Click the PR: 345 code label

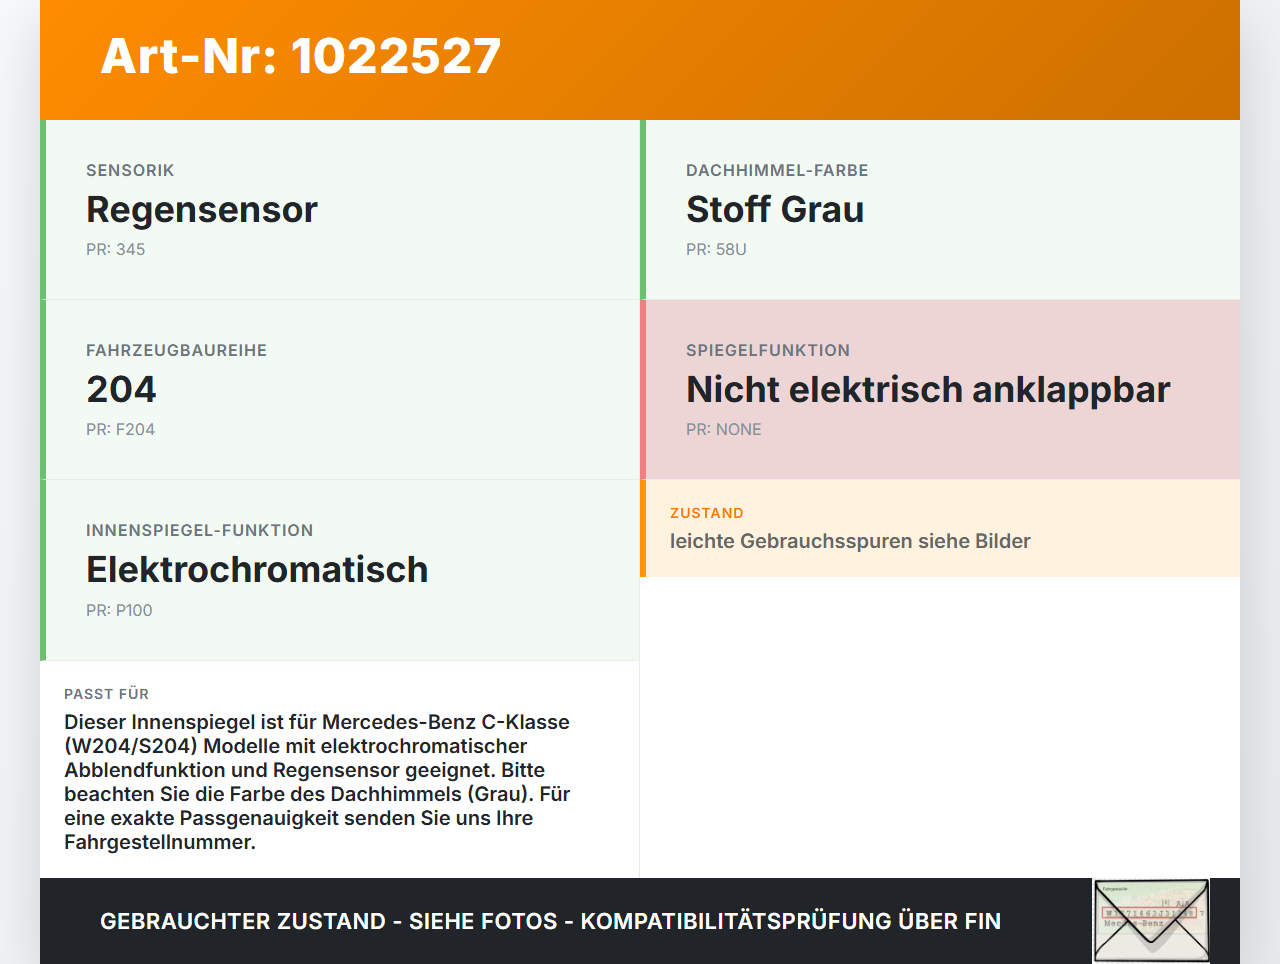(x=116, y=249)
